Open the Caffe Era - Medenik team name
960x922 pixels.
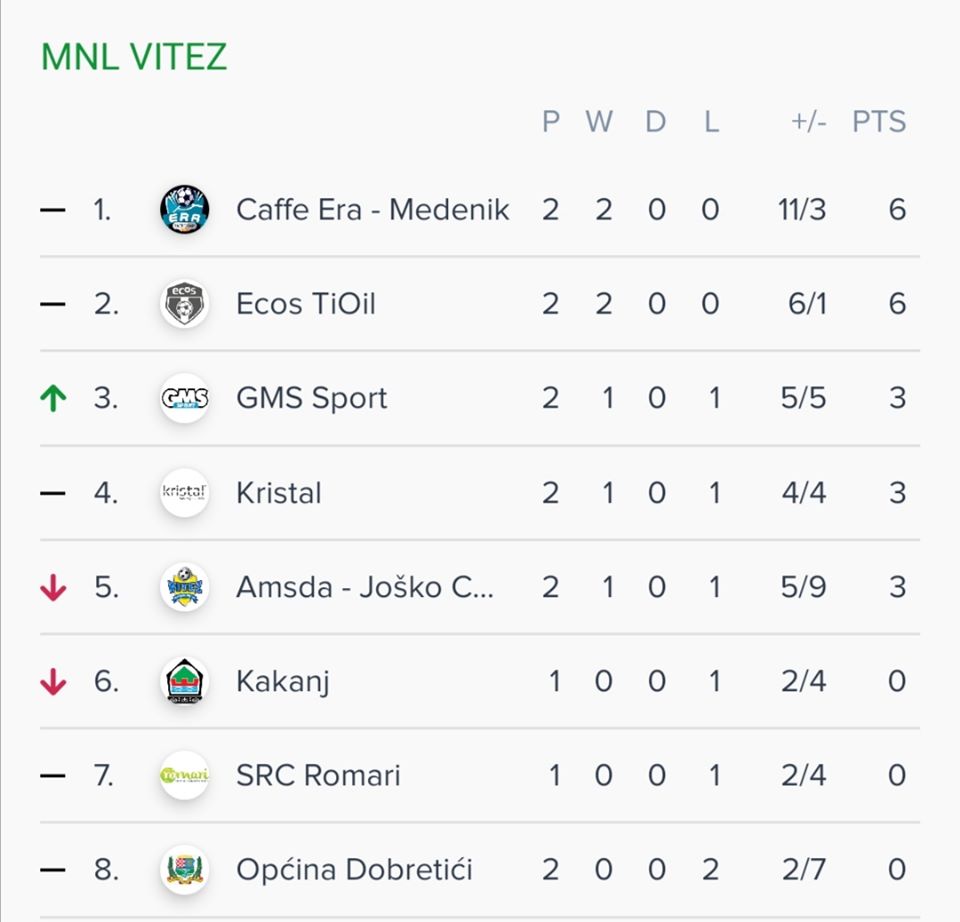coord(372,209)
